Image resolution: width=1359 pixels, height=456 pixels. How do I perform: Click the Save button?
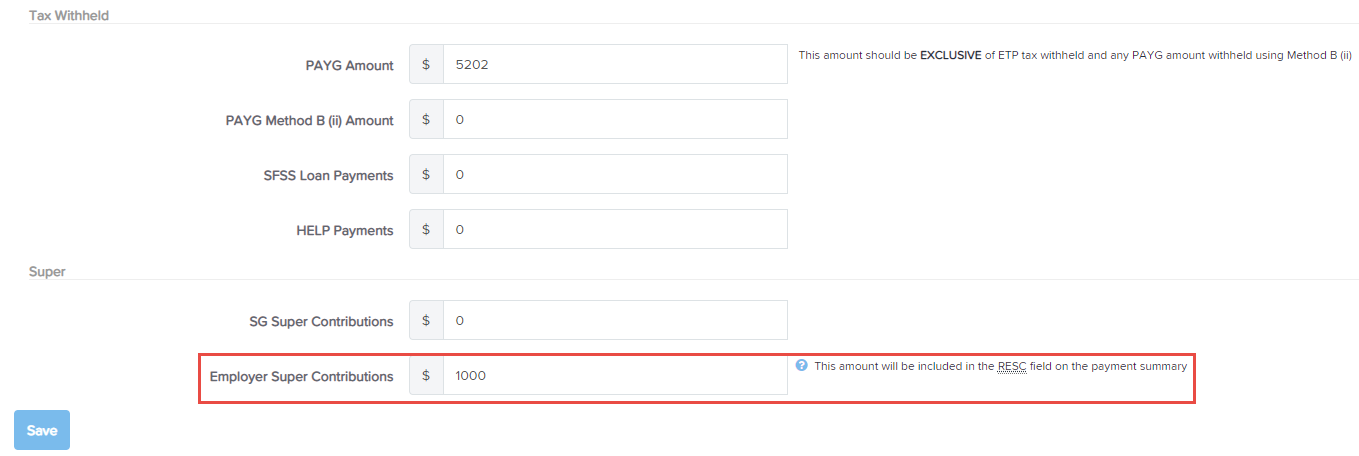[42, 430]
